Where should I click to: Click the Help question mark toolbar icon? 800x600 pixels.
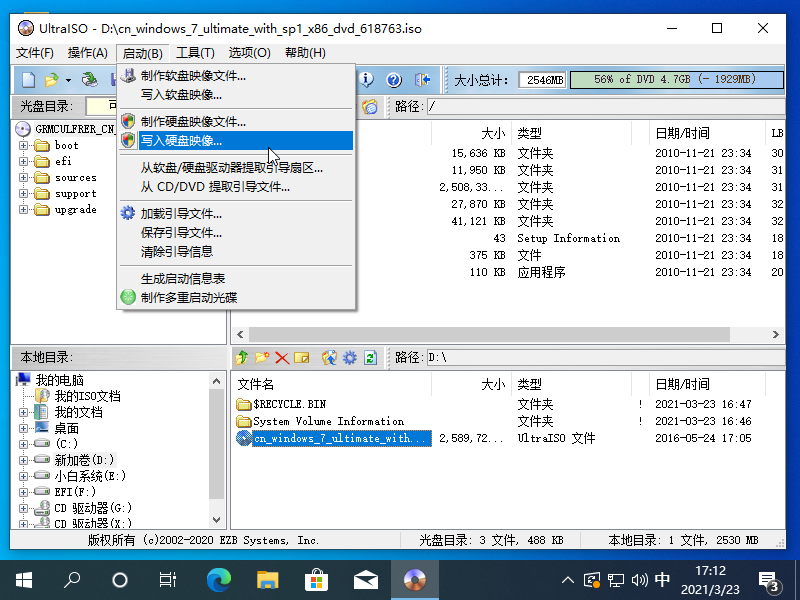click(x=394, y=79)
